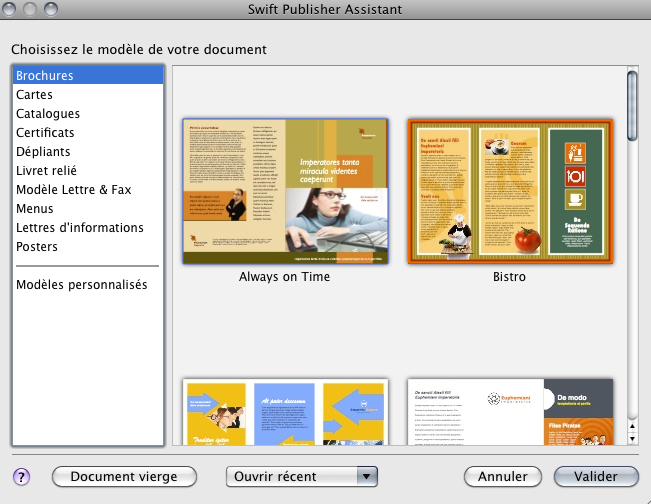Select Lettres d'informations category
651x504 pixels.
click(x=79, y=228)
